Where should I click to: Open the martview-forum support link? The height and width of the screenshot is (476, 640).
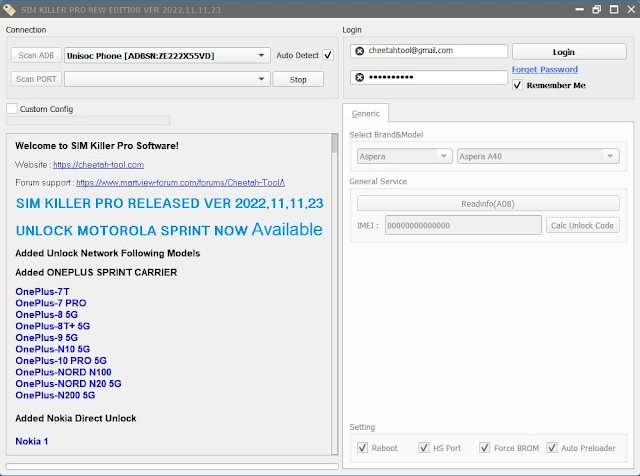click(x=180, y=182)
